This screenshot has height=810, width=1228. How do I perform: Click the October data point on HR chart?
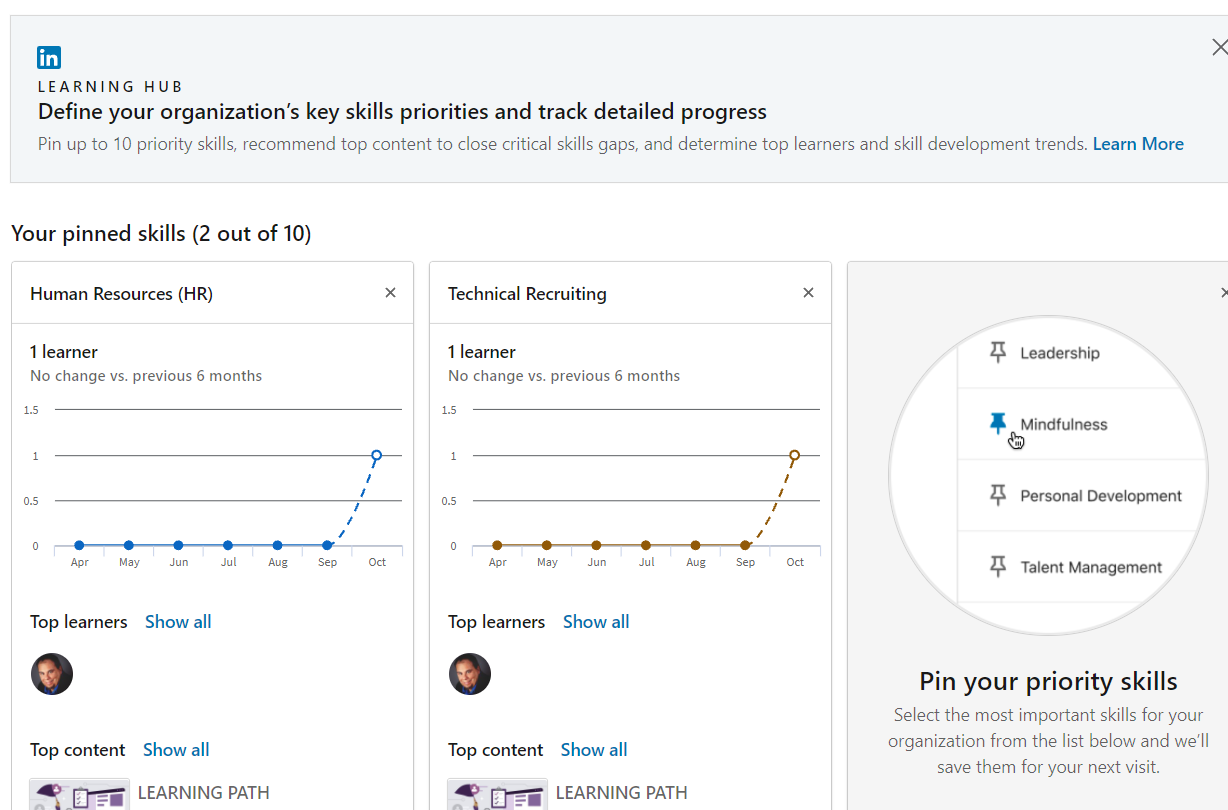point(376,455)
